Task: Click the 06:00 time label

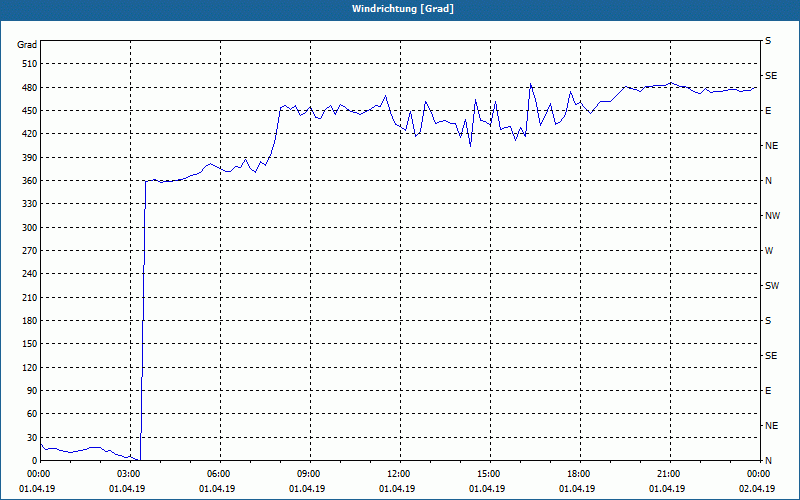Action: coord(217,474)
